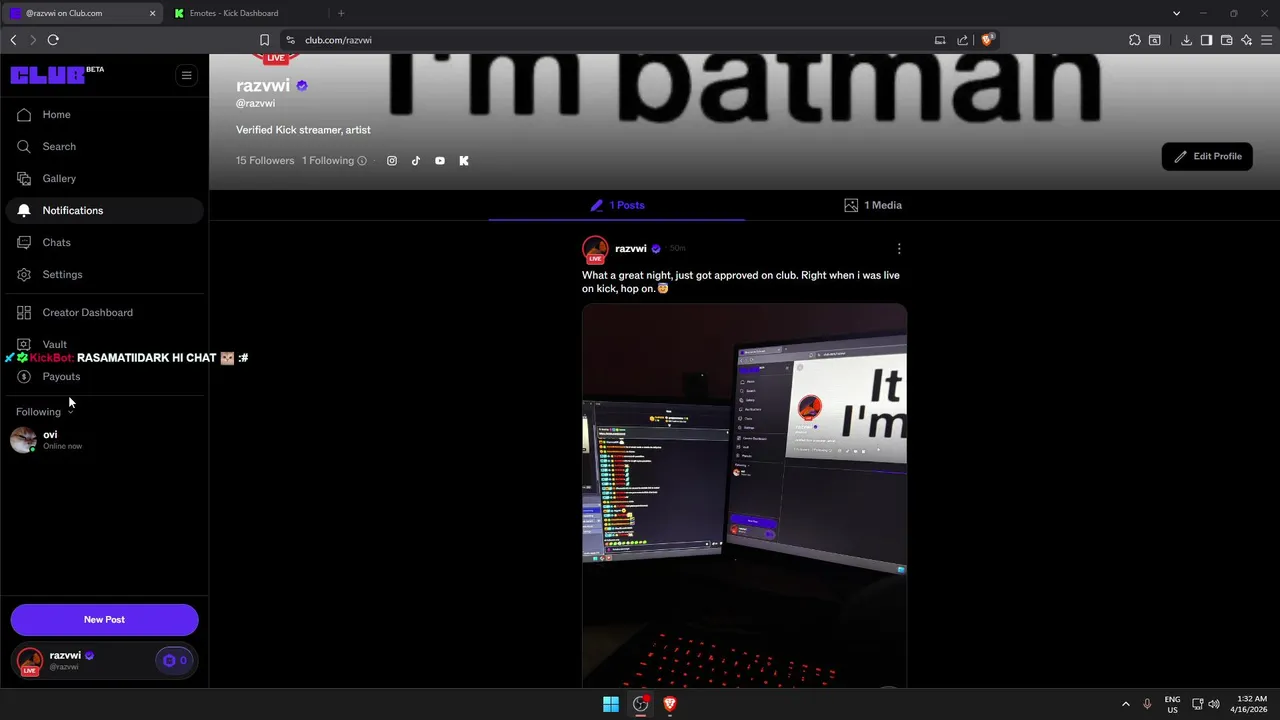This screenshot has width=1280, height=720.
Task: Click the verified badge next to profile name
Action: pyautogui.click(x=302, y=86)
